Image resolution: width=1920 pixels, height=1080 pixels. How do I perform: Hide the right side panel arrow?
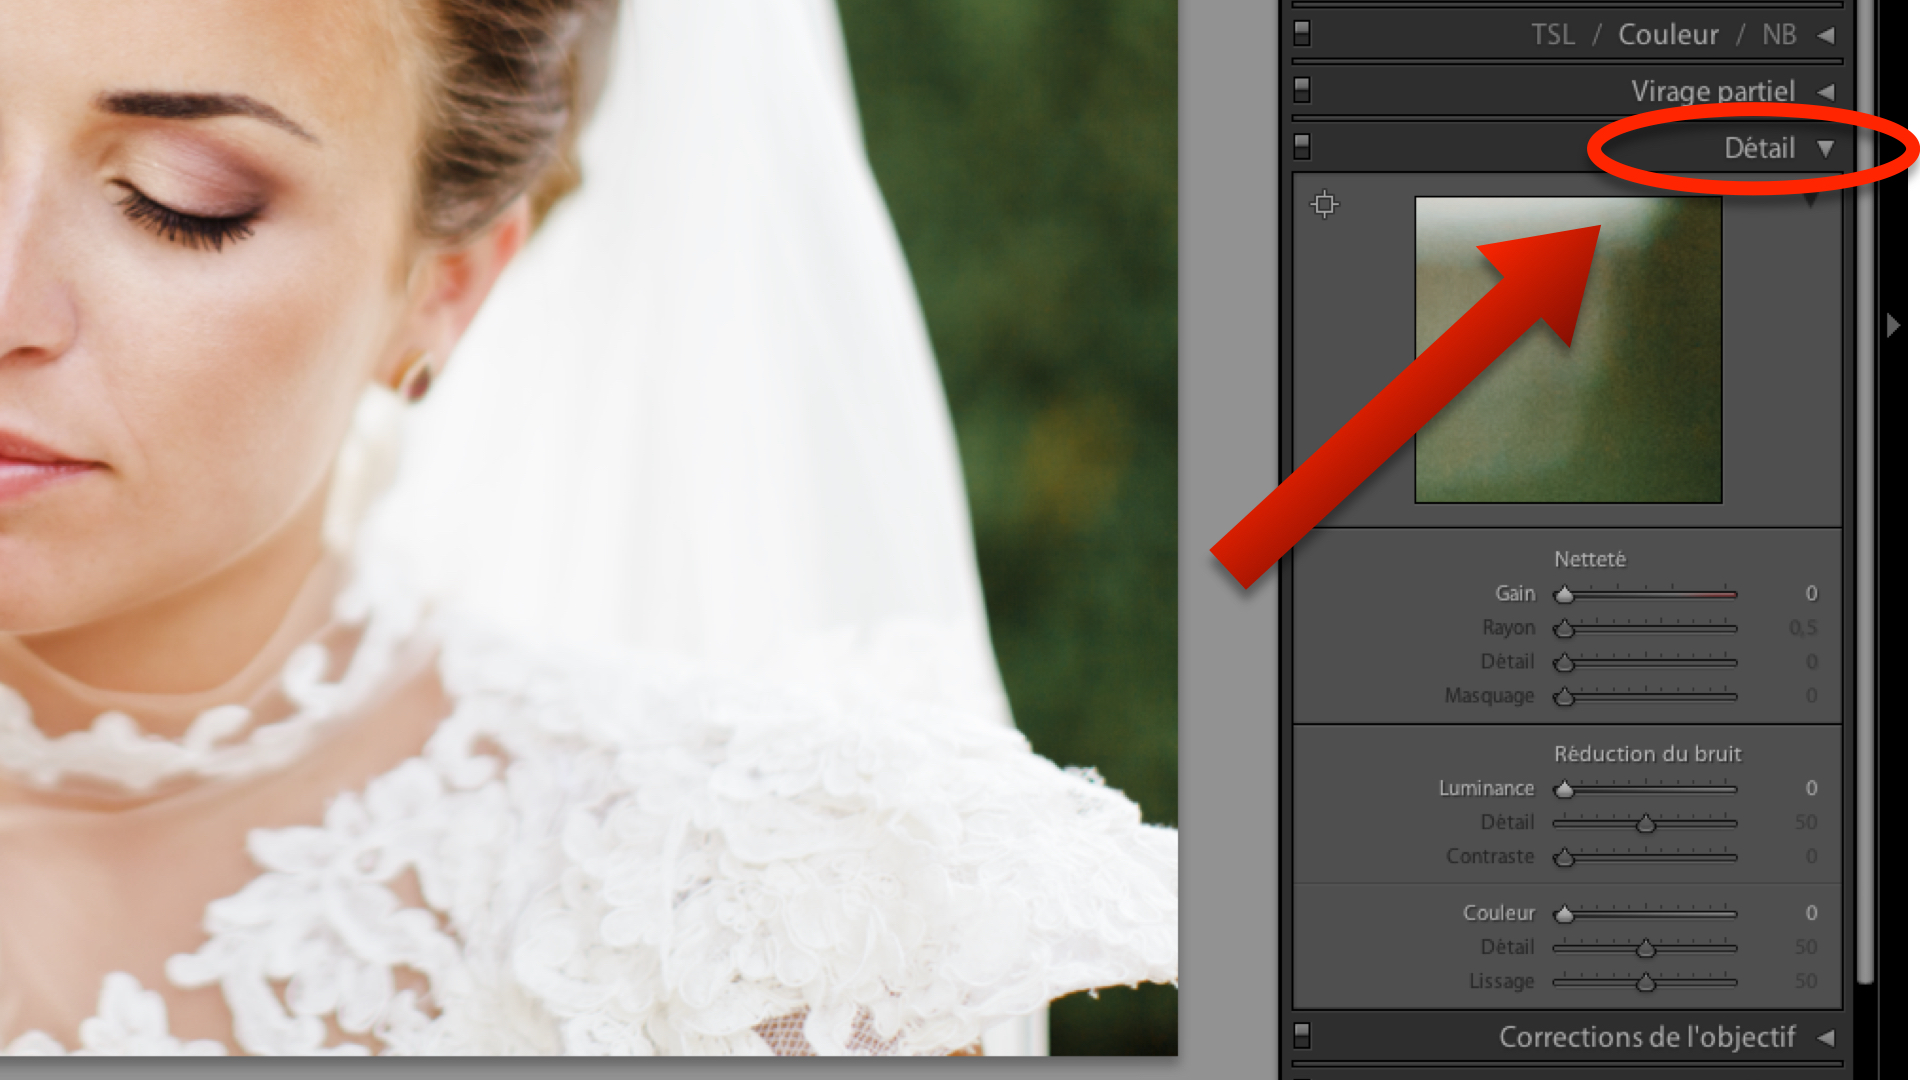[1892, 325]
